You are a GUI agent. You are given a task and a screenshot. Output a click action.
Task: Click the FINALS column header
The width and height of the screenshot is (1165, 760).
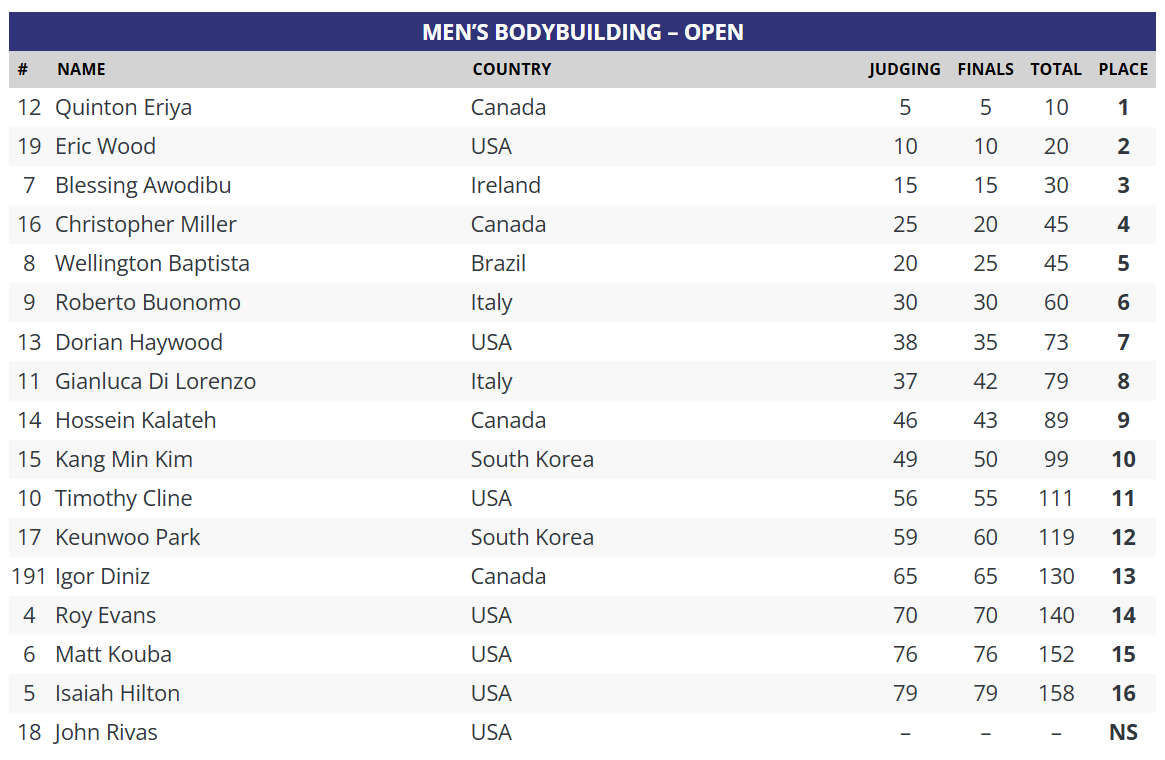pyautogui.click(x=985, y=69)
